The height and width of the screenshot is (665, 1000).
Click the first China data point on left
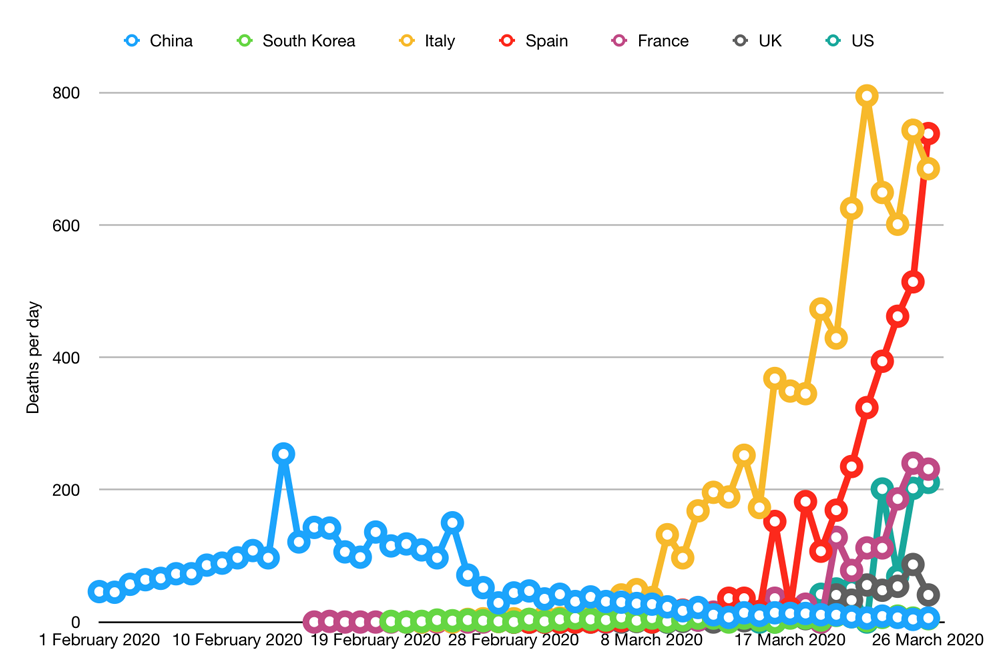pyautogui.click(x=98, y=591)
